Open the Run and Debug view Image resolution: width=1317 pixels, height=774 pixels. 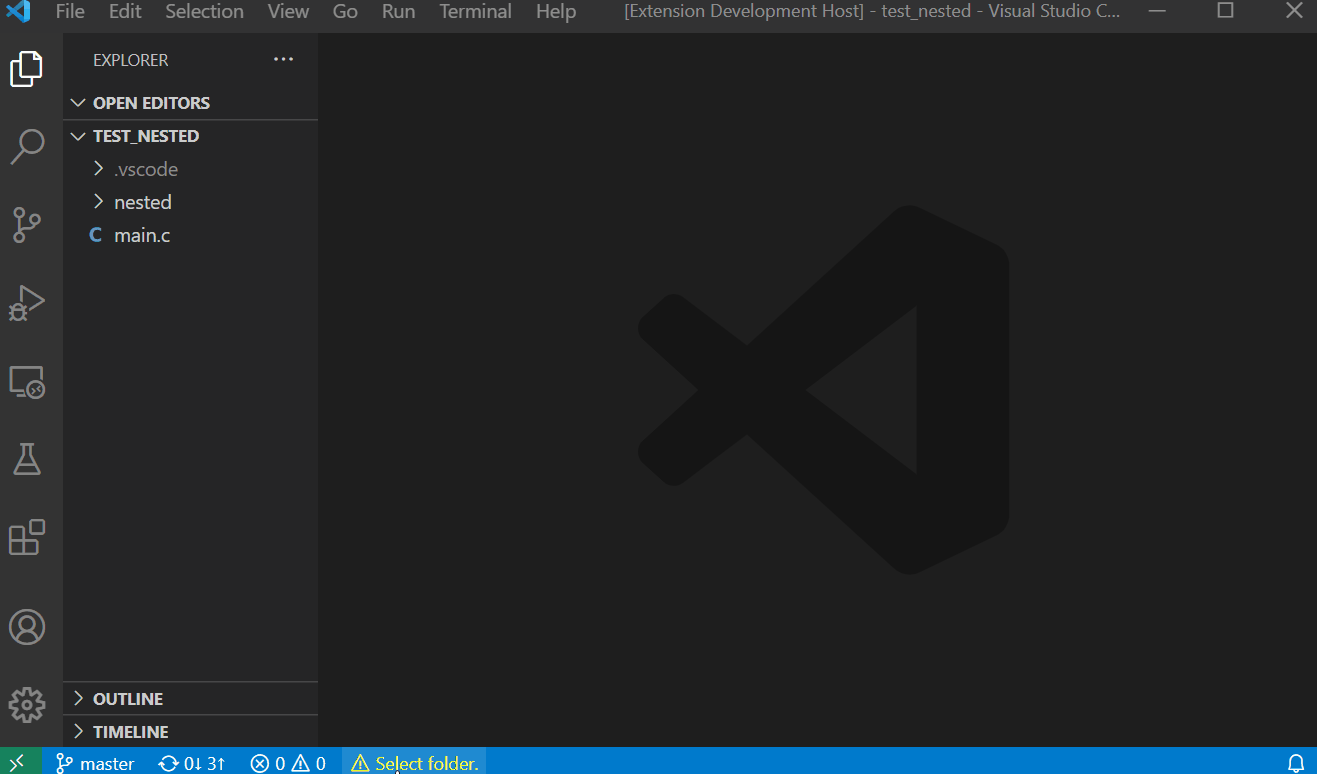tap(27, 303)
